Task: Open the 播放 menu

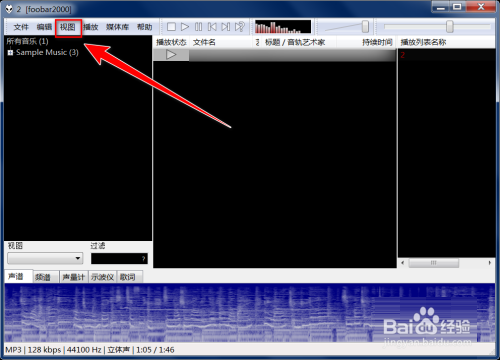Action: (x=91, y=27)
